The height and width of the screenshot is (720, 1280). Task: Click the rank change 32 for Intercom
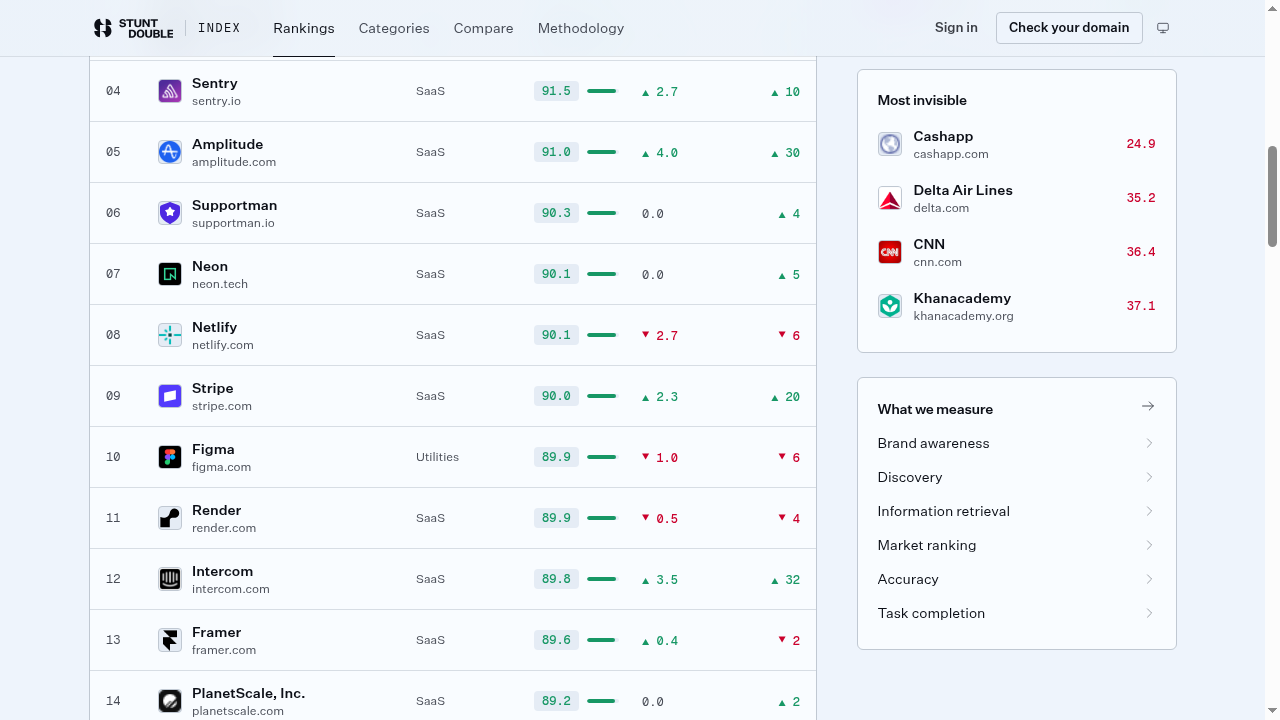coord(785,580)
